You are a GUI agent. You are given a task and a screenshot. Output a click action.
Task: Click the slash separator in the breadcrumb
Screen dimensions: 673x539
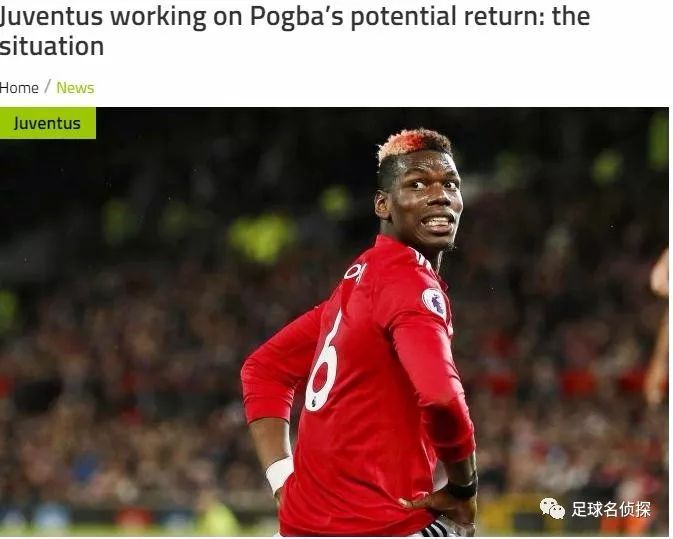point(47,87)
